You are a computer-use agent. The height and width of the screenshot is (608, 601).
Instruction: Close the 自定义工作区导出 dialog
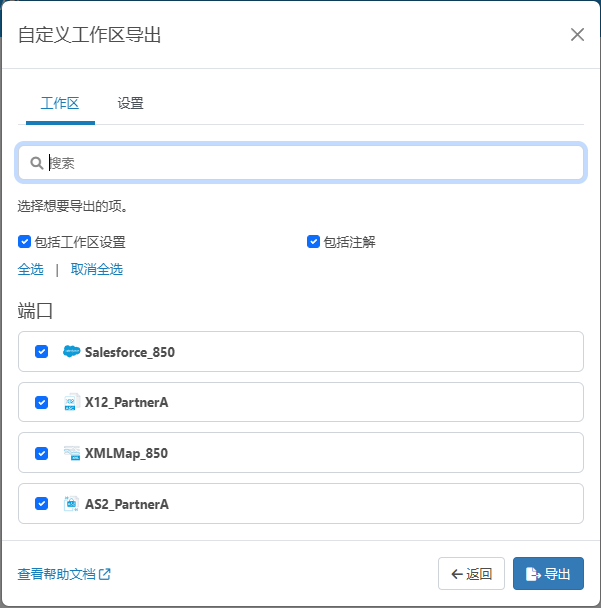click(x=577, y=35)
